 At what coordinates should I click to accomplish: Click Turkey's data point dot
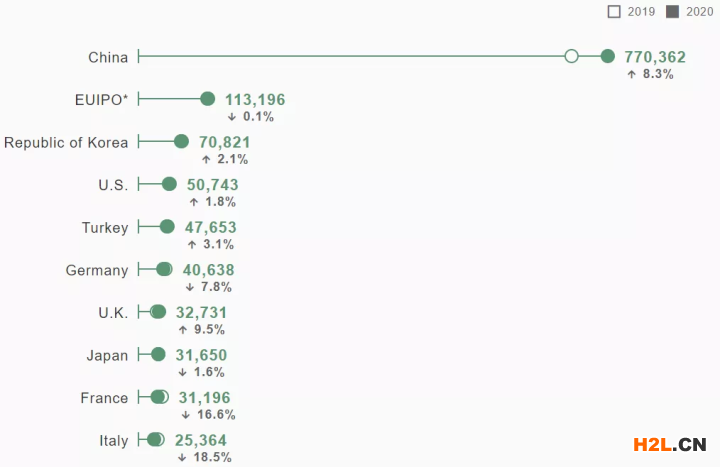167,227
